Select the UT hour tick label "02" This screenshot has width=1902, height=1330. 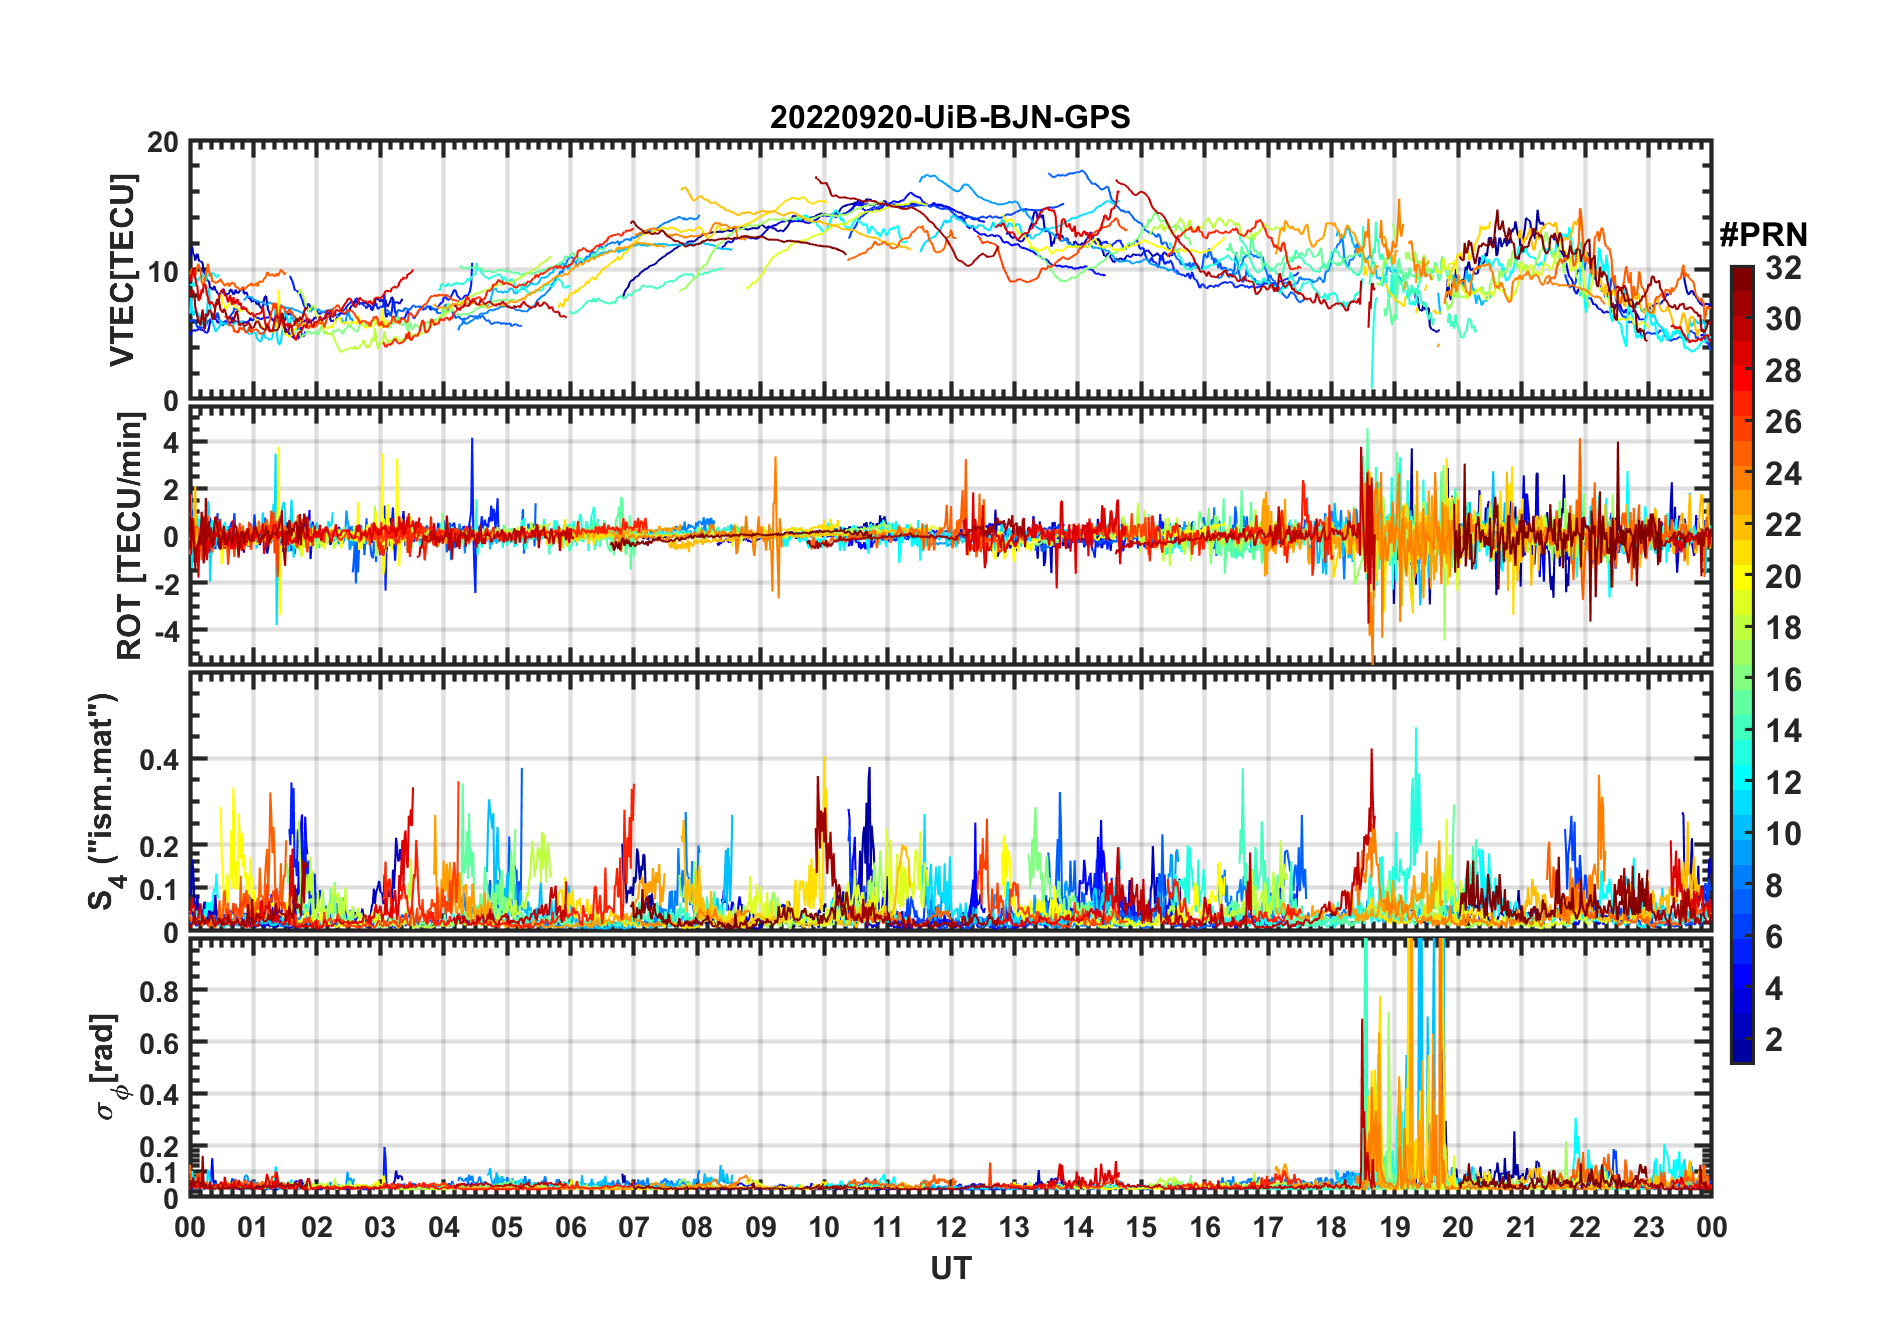317,1227
